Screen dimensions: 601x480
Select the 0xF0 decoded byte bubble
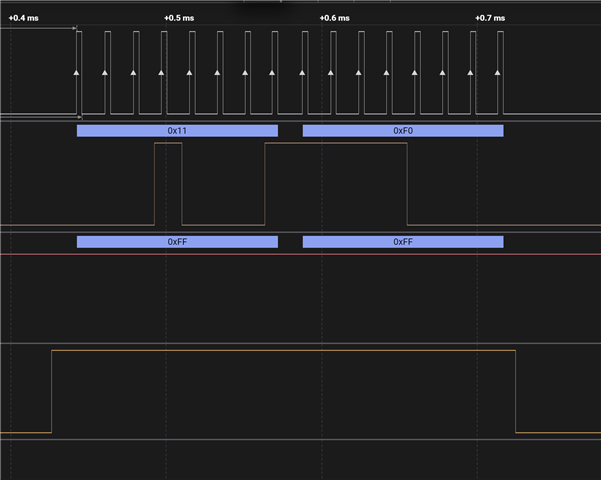[403, 131]
